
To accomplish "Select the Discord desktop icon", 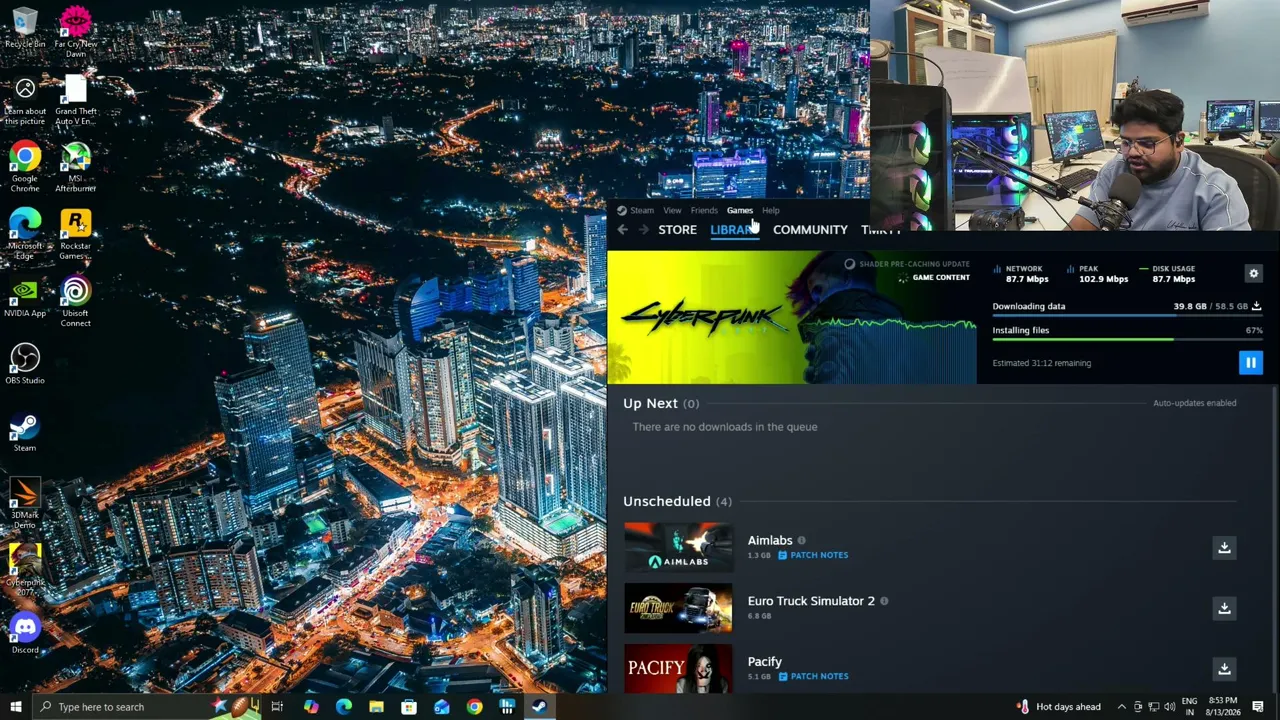I will pos(25,633).
